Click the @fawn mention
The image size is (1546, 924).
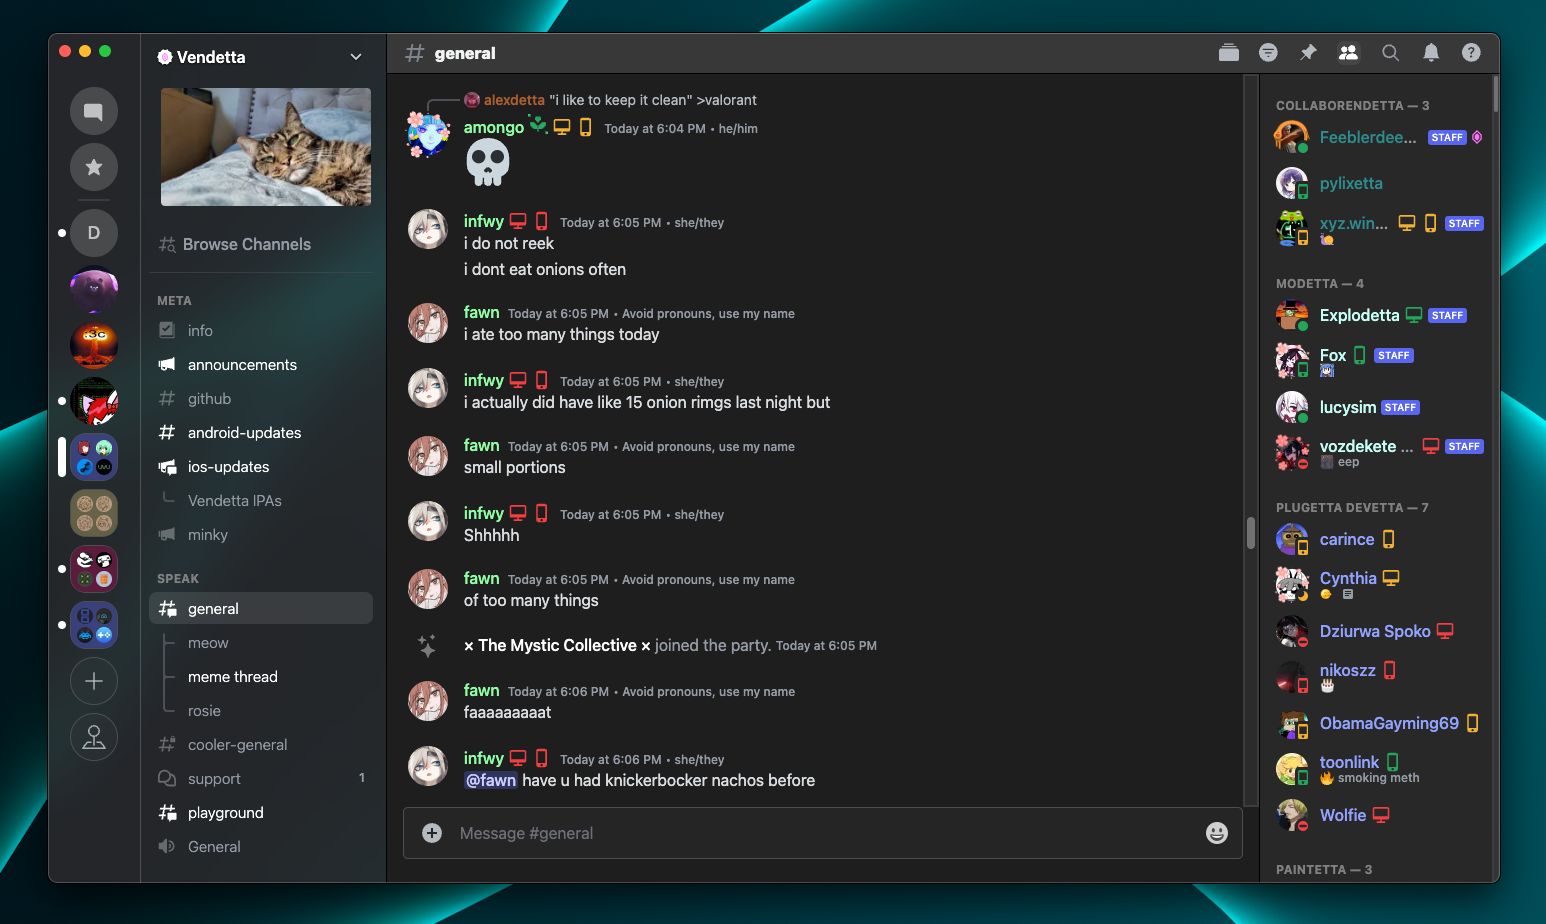[x=491, y=780]
